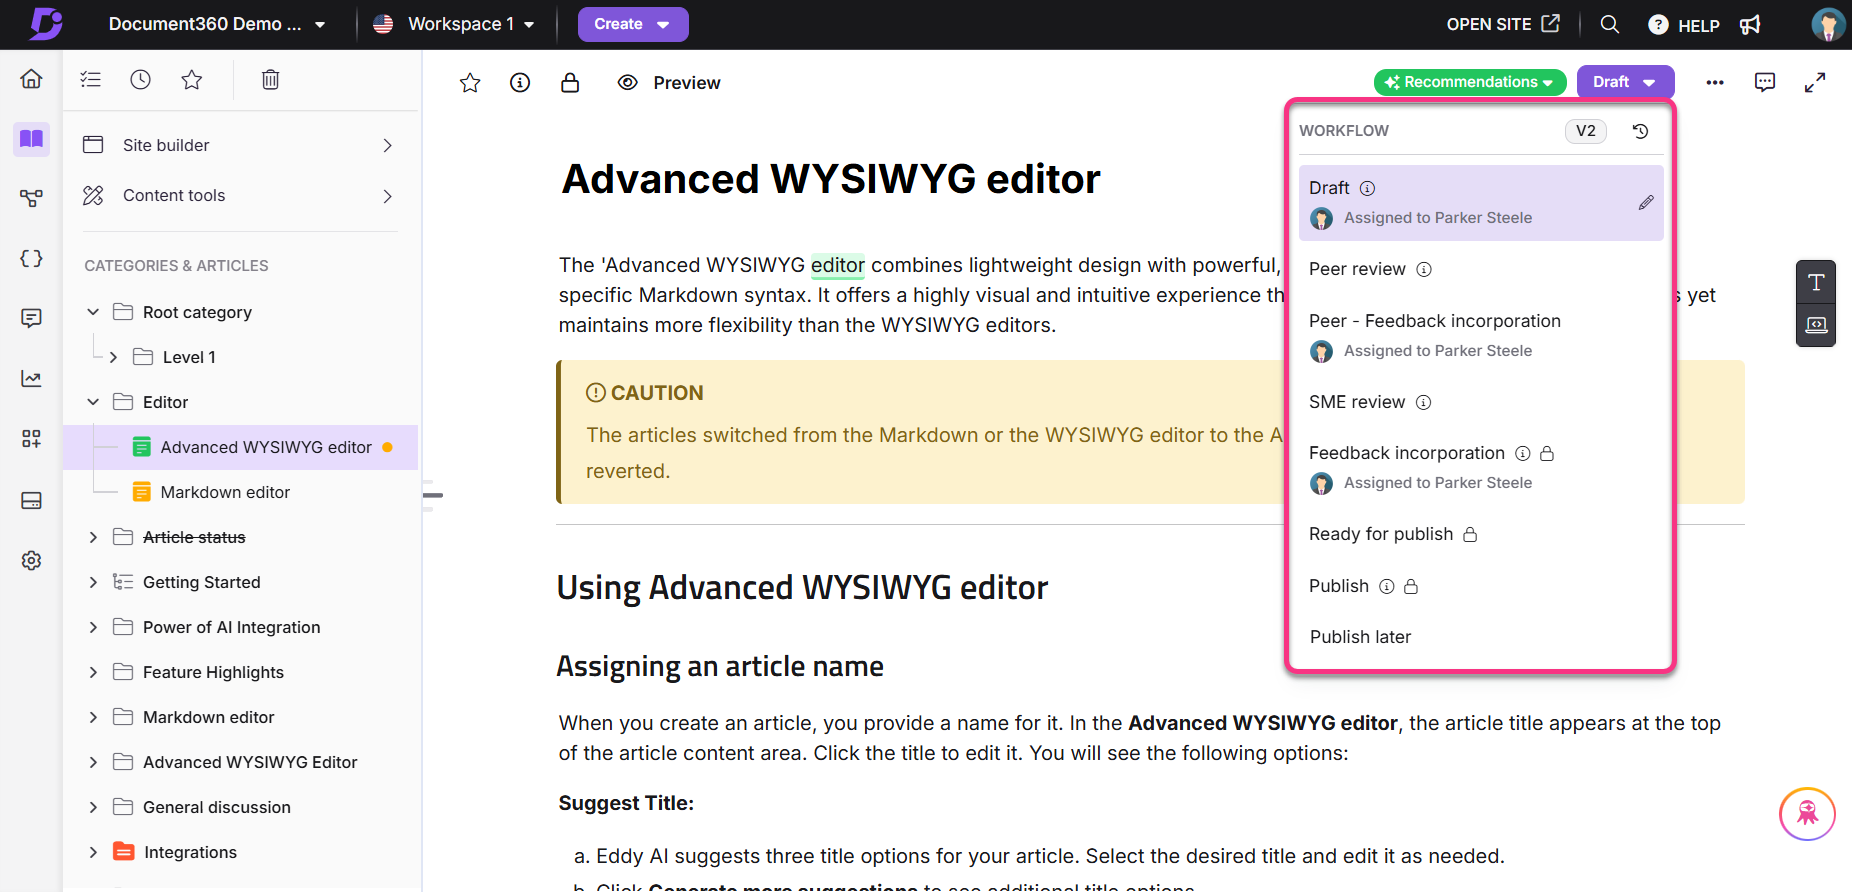Screen dimensions: 1852x892
Task: Open the More options ellipsis menu
Action: point(1715,82)
